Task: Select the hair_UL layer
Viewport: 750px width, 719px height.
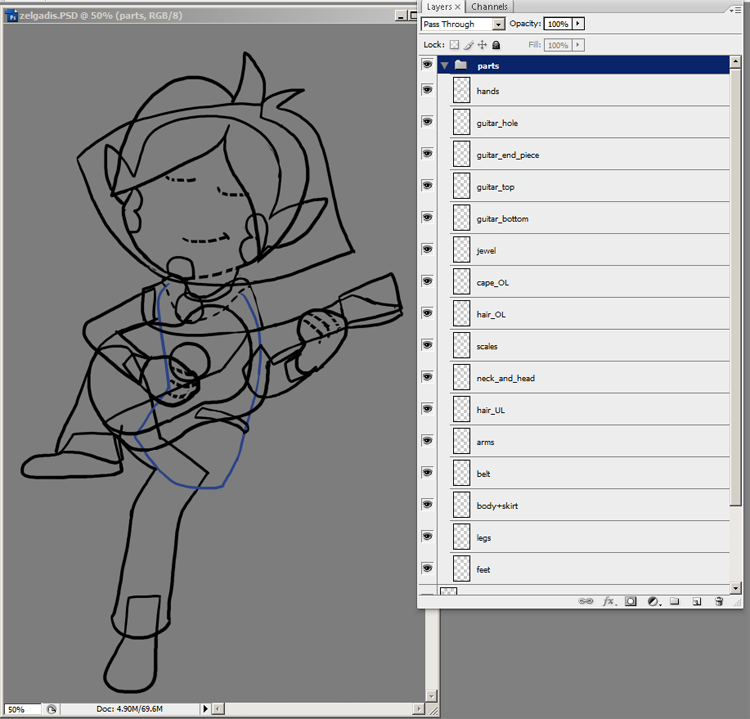Action: point(589,410)
